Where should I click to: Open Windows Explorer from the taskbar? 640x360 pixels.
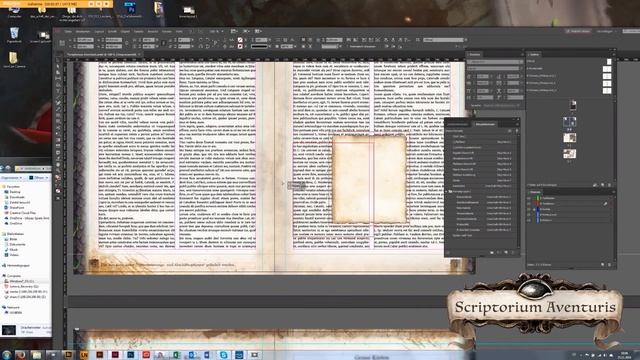[x=36, y=355]
